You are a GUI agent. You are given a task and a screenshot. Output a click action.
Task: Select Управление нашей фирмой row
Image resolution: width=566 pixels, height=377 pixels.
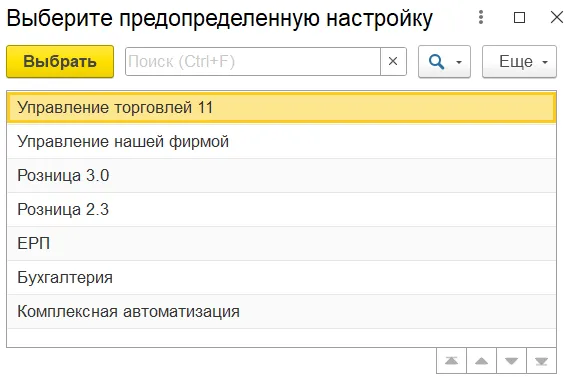tap(282, 142)
